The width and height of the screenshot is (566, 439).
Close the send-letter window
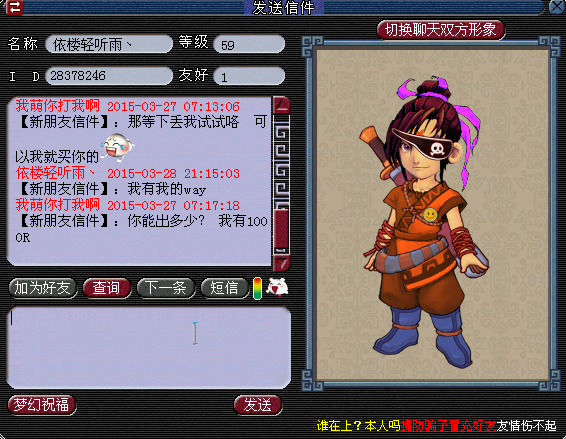557,7
